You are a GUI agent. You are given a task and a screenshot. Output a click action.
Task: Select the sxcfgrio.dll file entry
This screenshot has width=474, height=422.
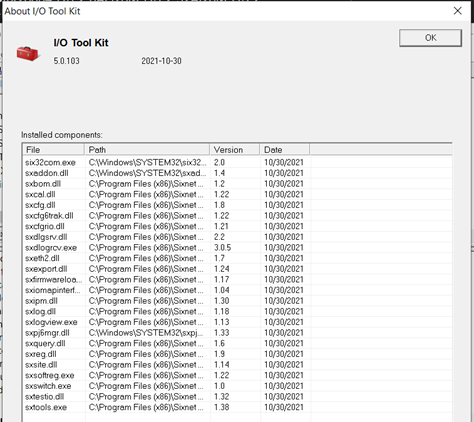click(45, 226)
